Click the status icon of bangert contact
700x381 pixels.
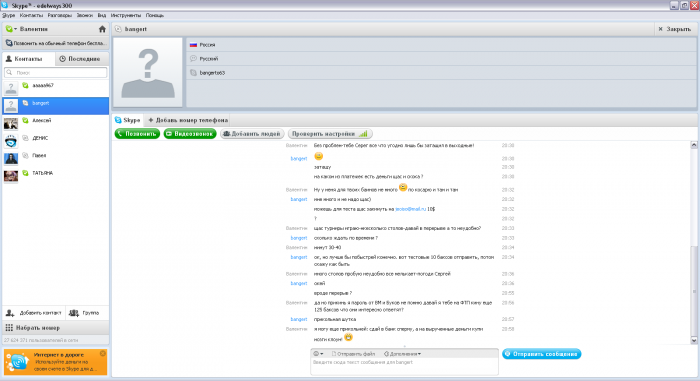pos(25,103)
